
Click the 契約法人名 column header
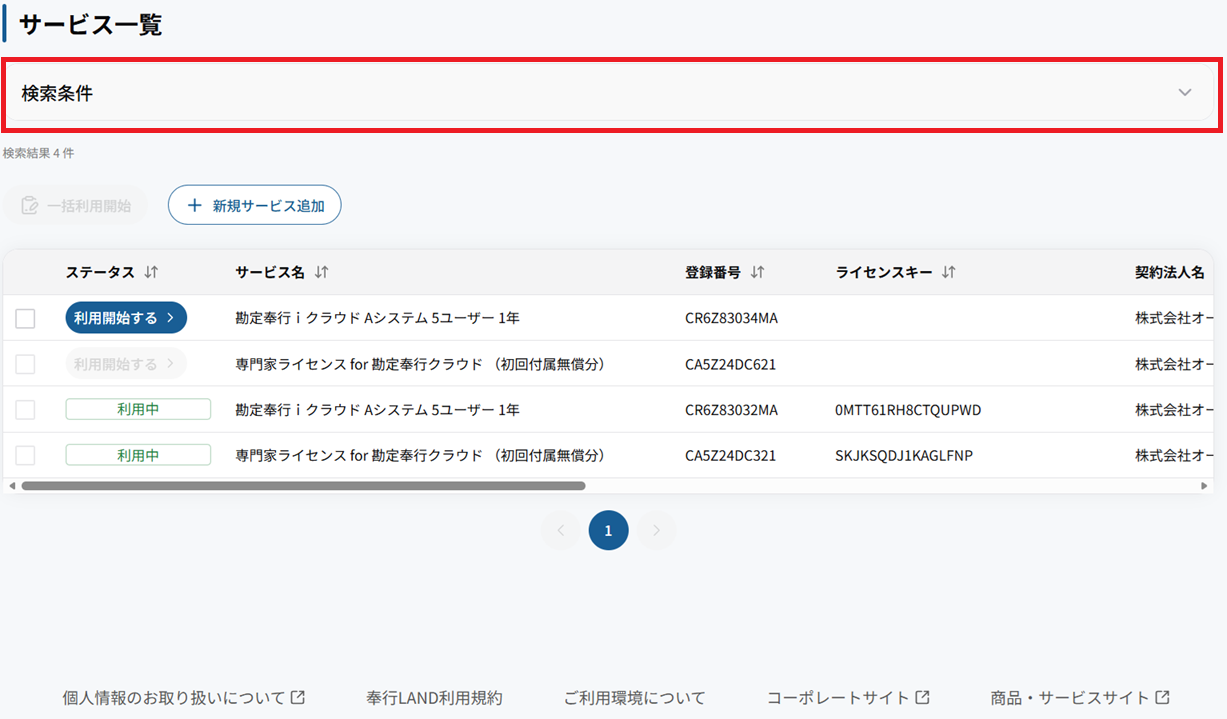(1170, 272)
